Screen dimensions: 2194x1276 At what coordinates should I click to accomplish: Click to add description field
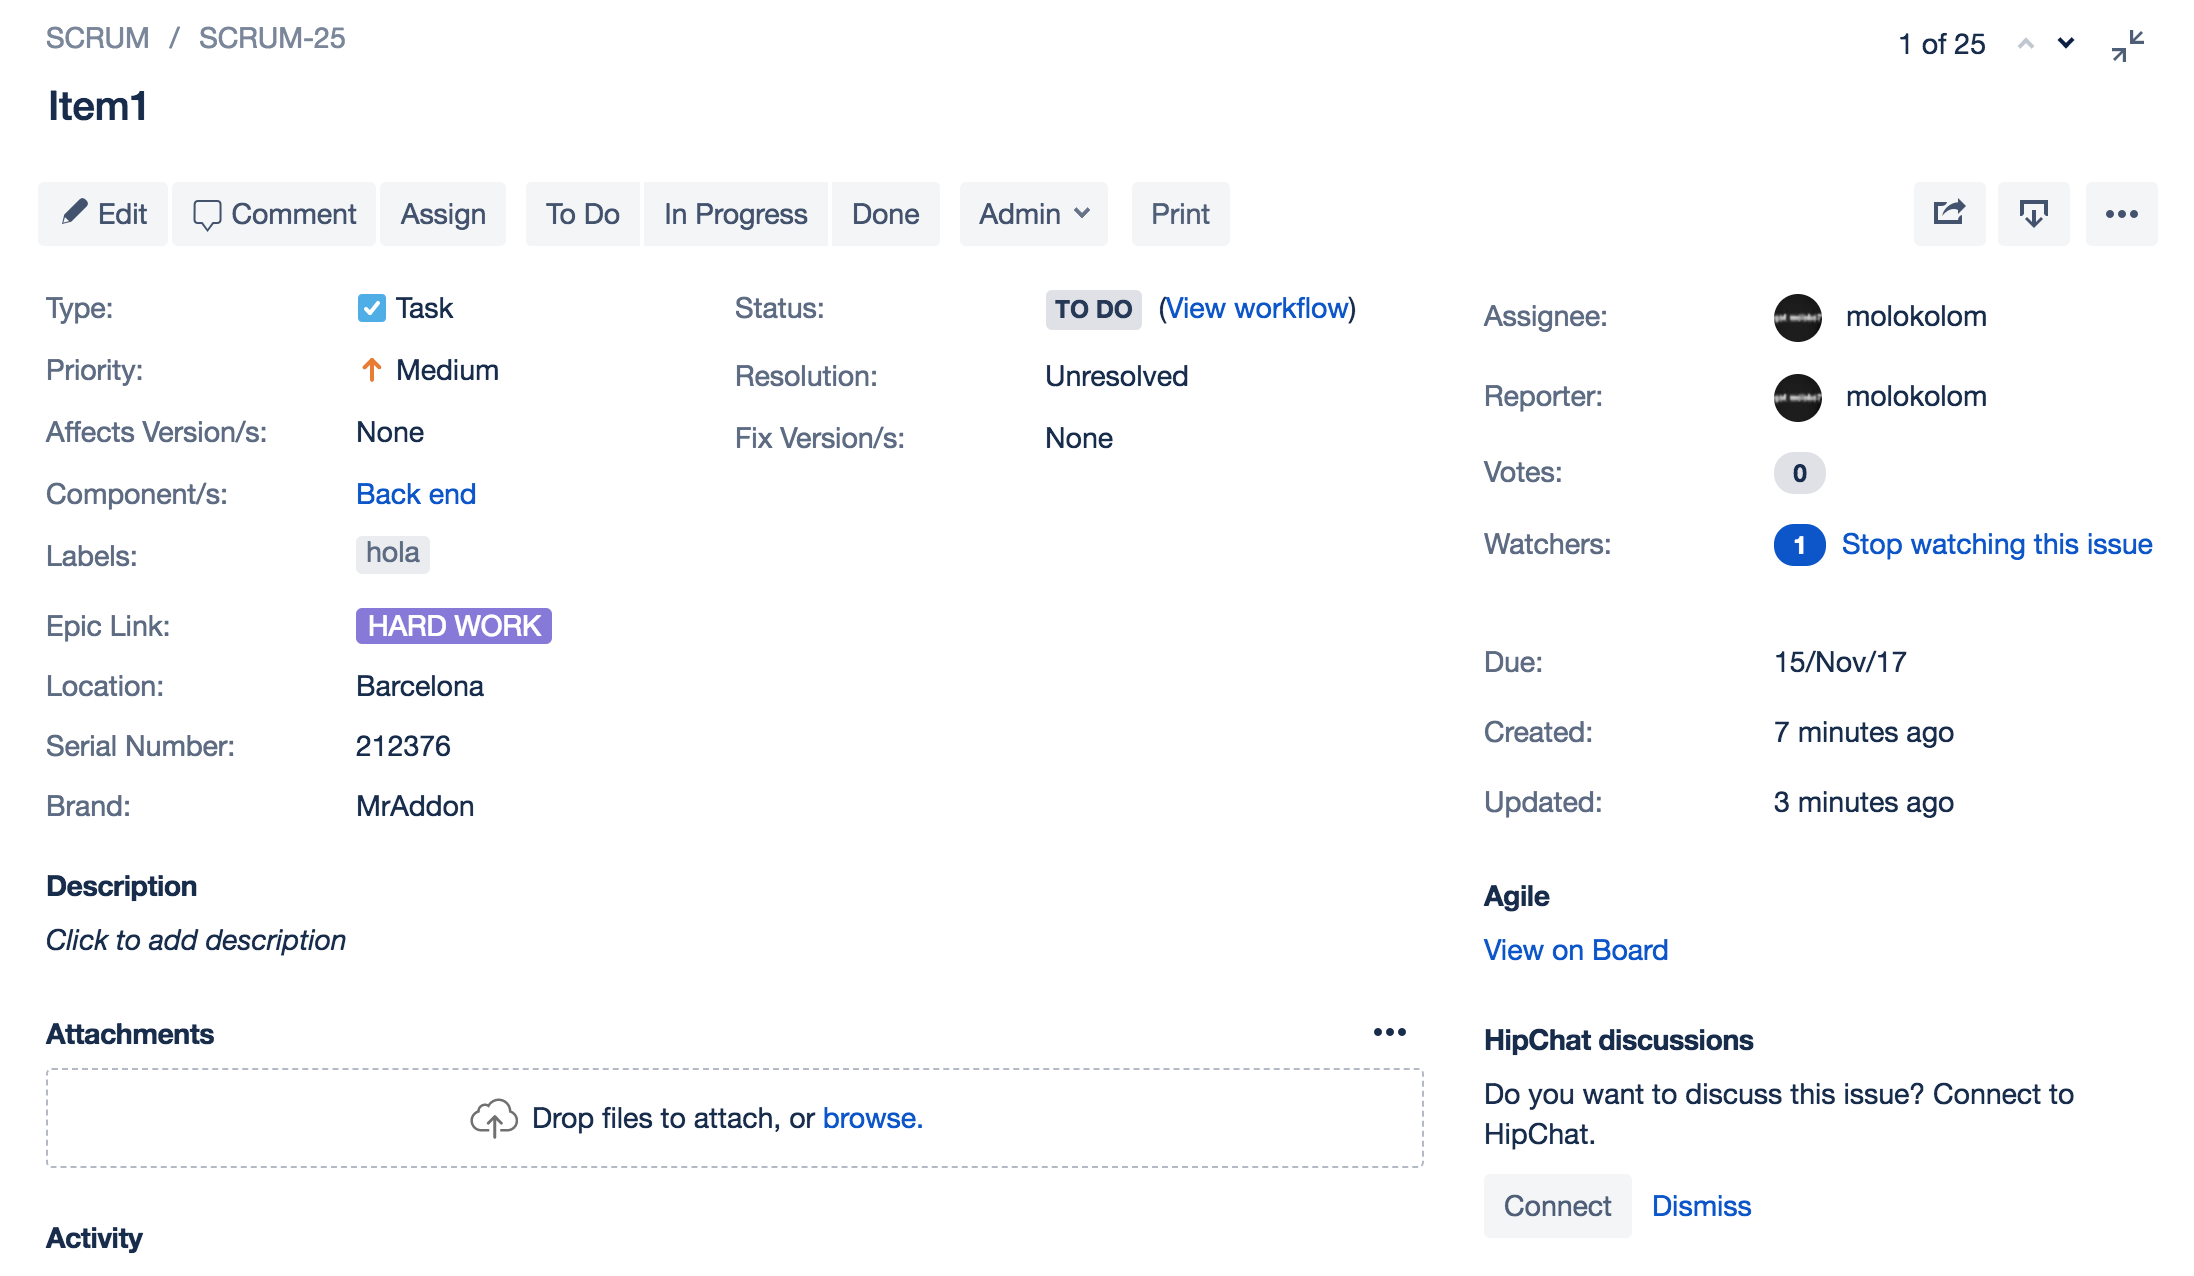196,940
